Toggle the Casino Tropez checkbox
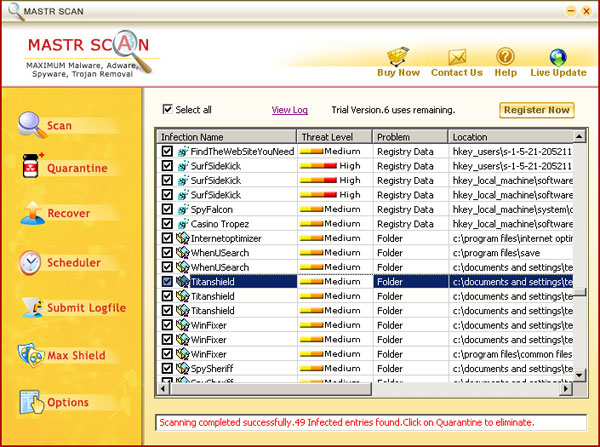600x447 pixels. pyautogui.click(x=167, y=224)
